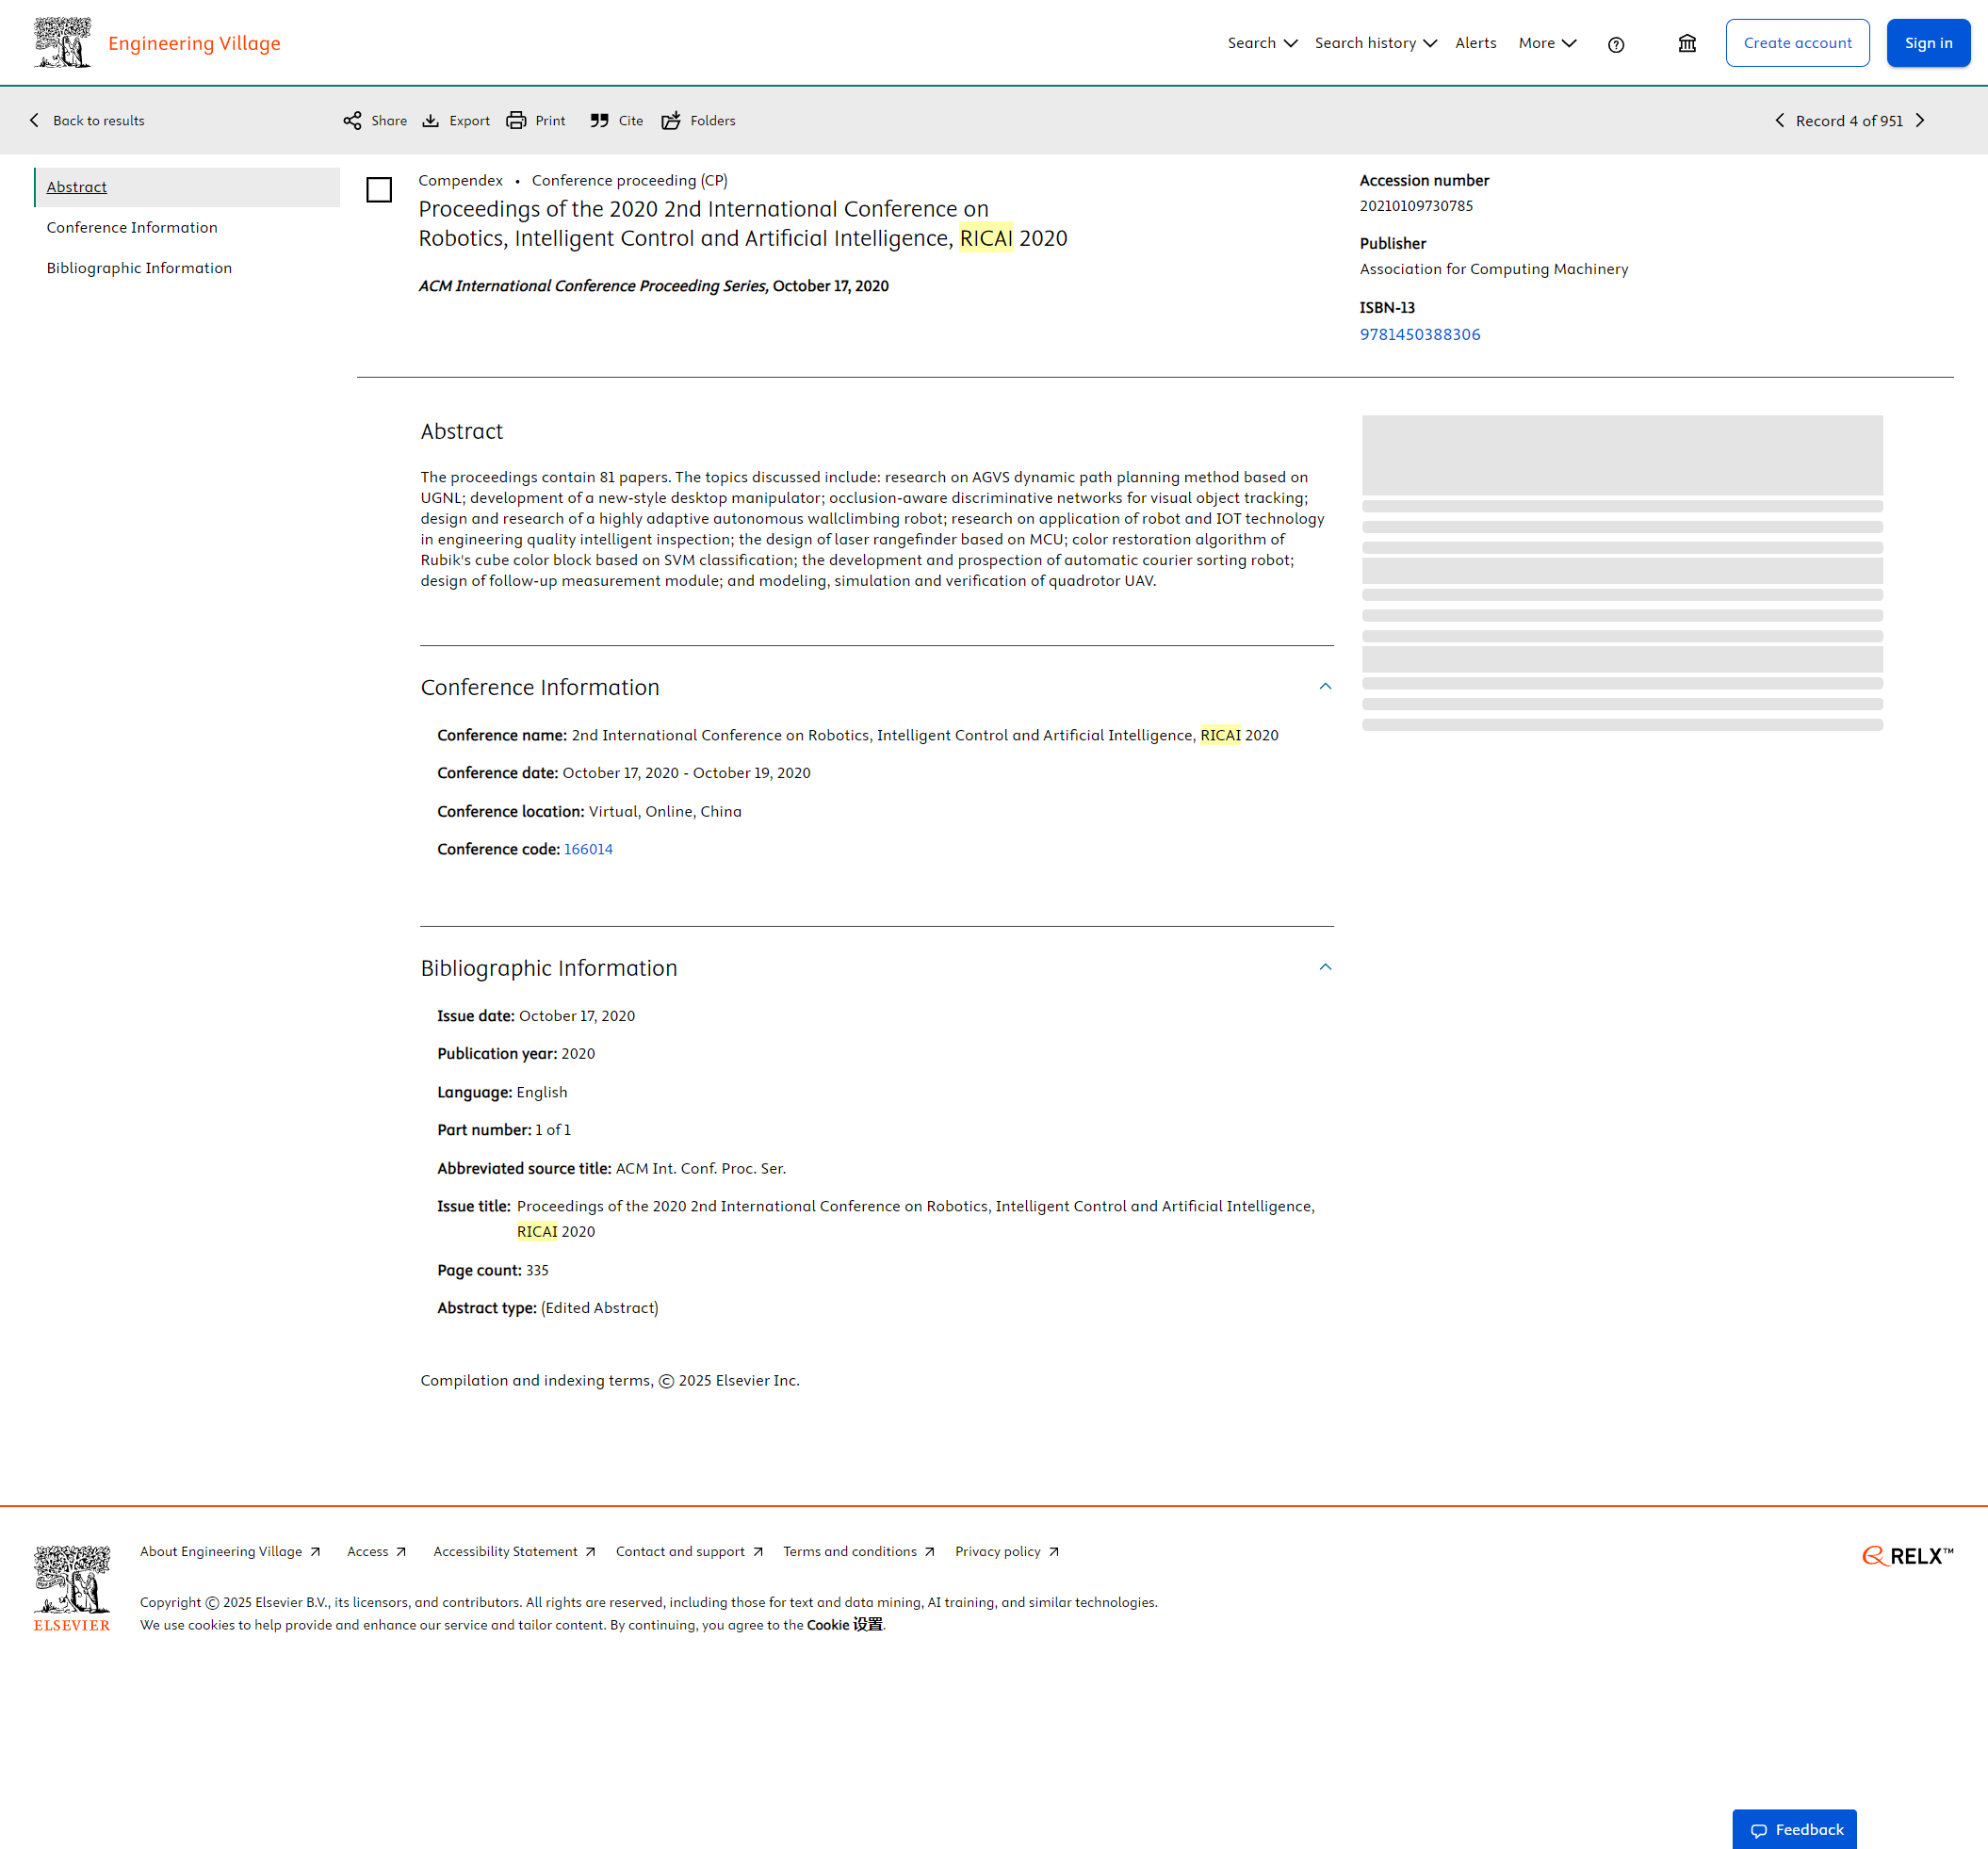Collapse the Bibliographic Information section
1988x1849 pixels.
pos(1325,968)
